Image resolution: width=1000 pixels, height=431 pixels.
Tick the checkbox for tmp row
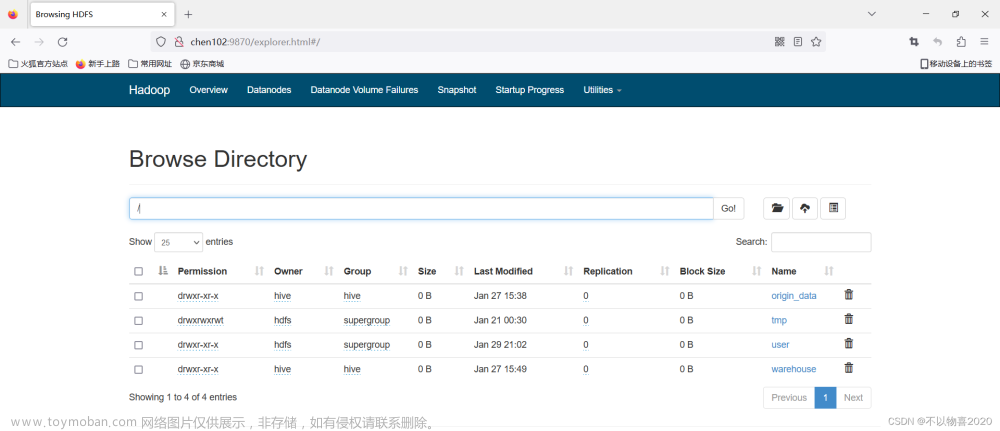[138, 321]
